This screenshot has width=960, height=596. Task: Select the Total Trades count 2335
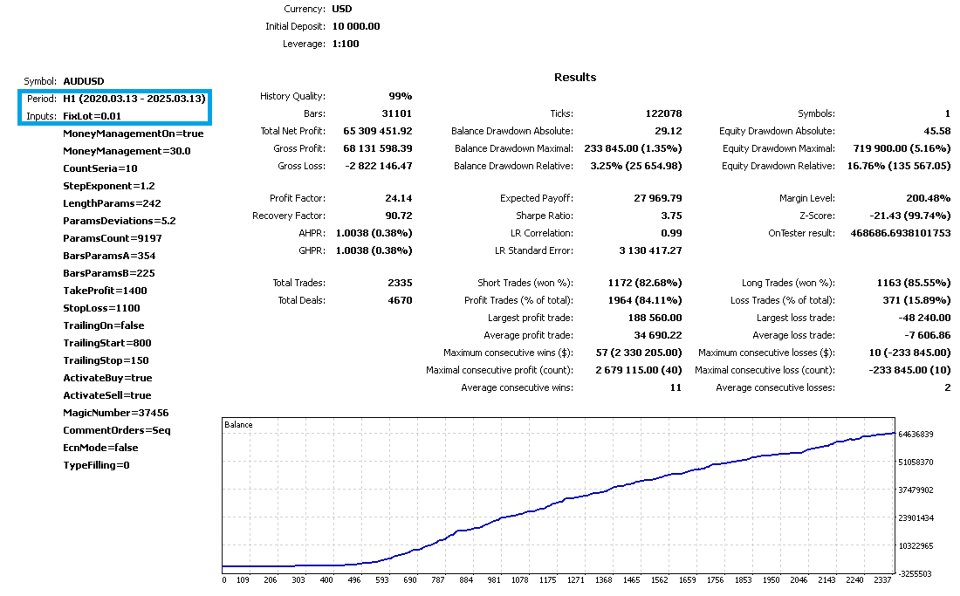pyautogui.click(x=400, y=283)
